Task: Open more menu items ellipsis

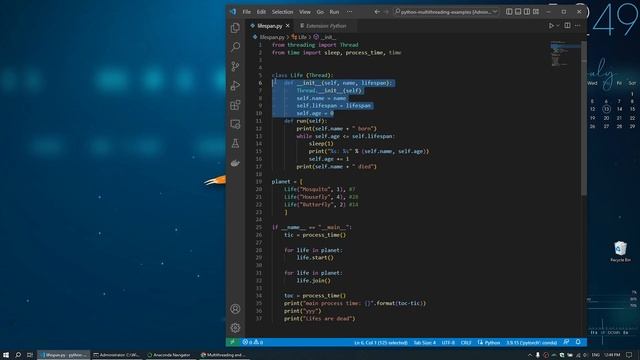Action: coord(349,12)
